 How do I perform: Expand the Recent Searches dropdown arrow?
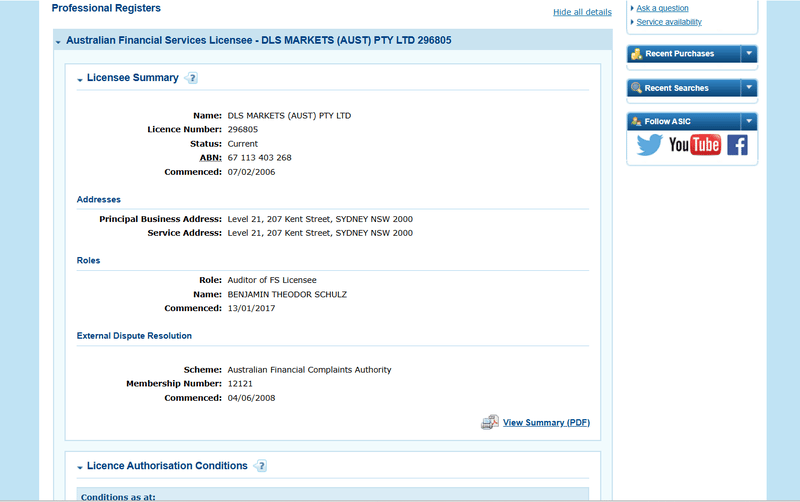749,87
